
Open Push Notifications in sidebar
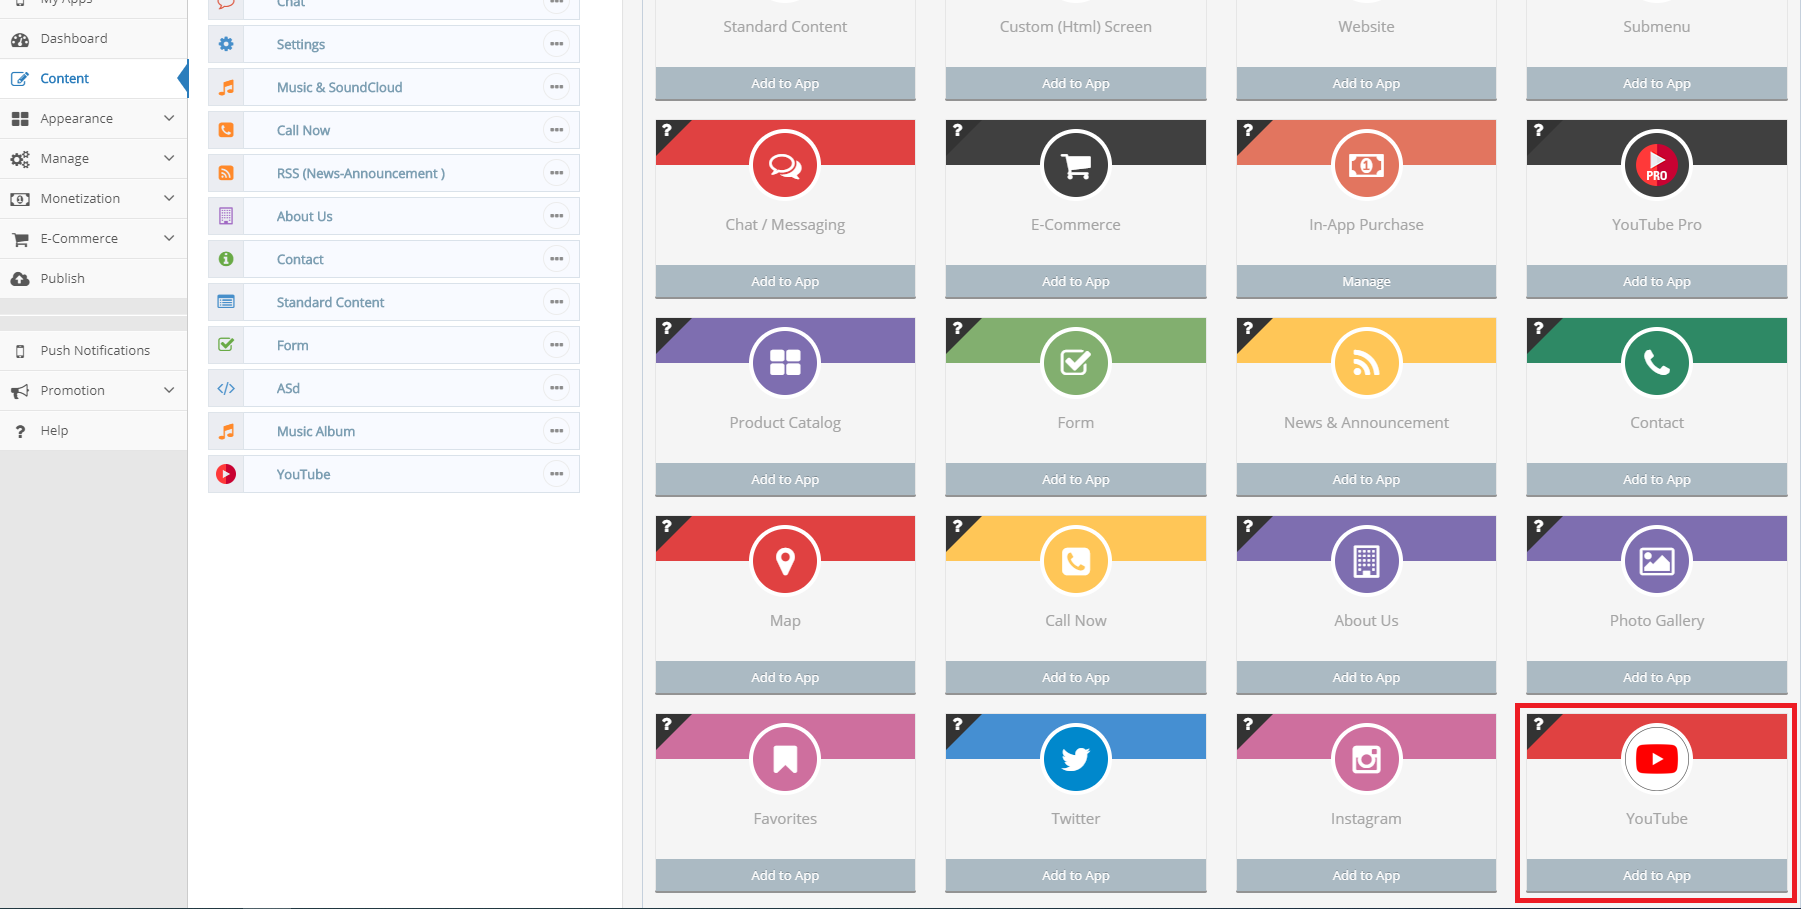pos(93,350)
